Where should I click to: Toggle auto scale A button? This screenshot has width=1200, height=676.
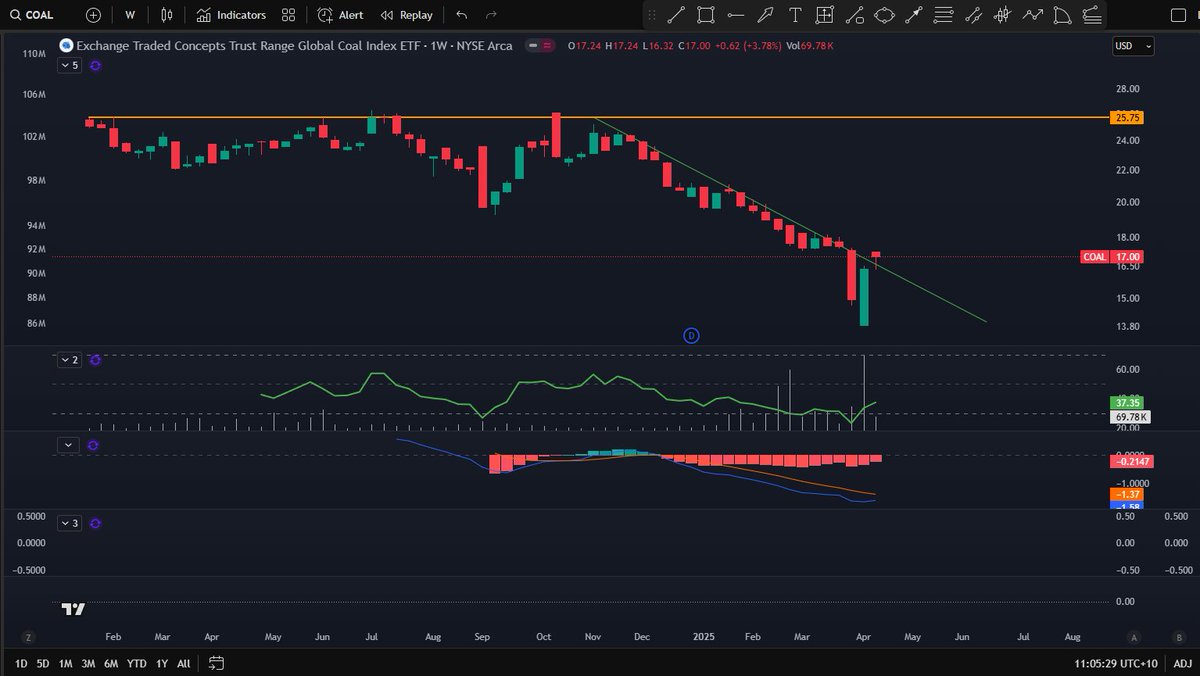(x=1134, y=637)
